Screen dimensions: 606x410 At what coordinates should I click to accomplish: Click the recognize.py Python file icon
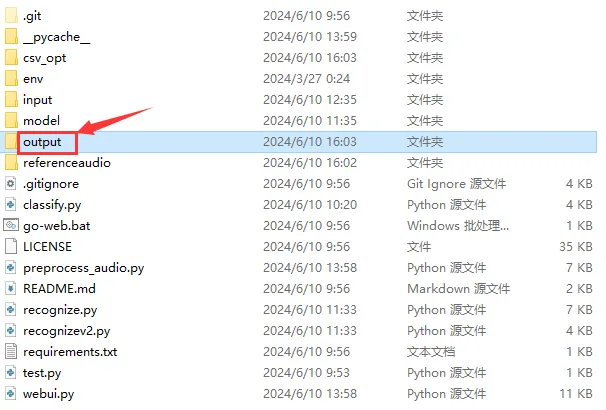click(x=11, y=310)
